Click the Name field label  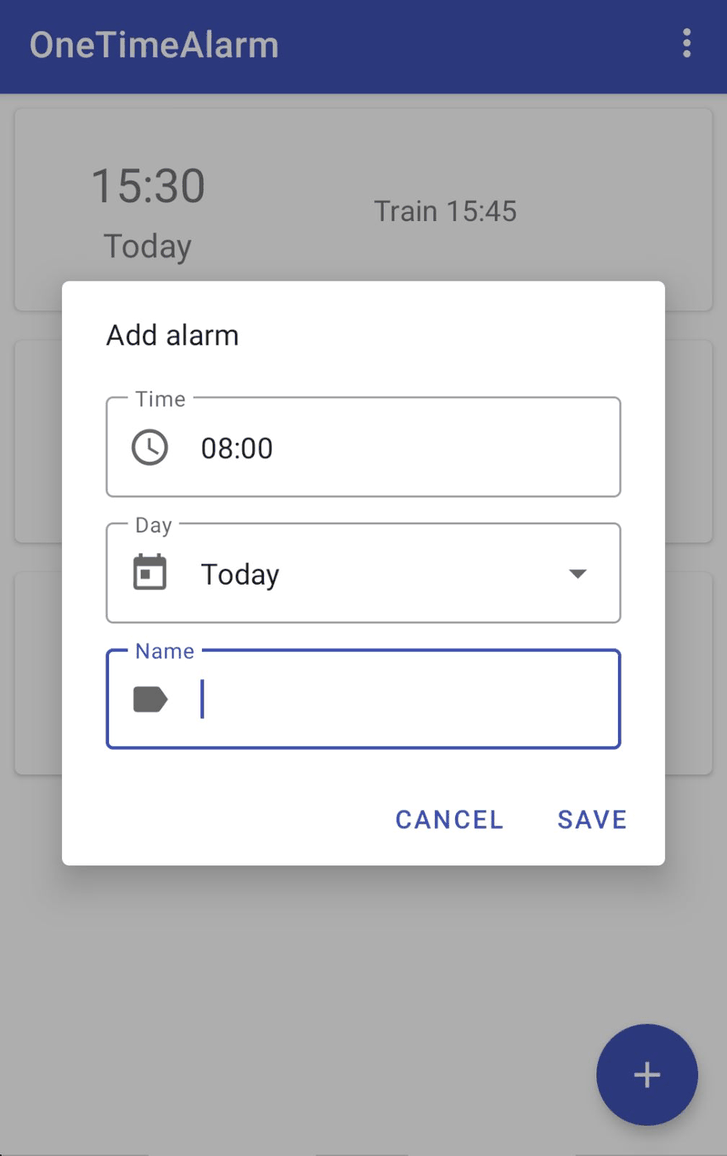[164, 651]
